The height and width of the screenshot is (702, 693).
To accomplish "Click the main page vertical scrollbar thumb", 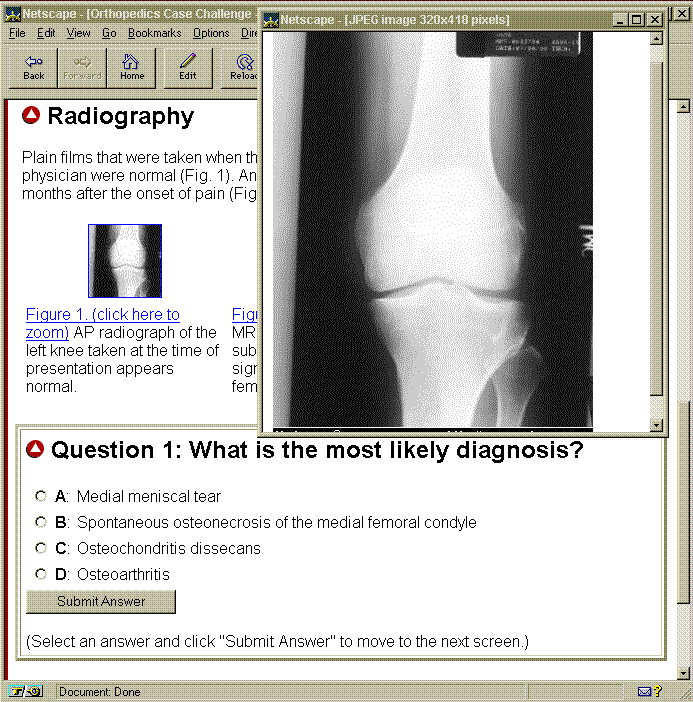I will 683,503.
